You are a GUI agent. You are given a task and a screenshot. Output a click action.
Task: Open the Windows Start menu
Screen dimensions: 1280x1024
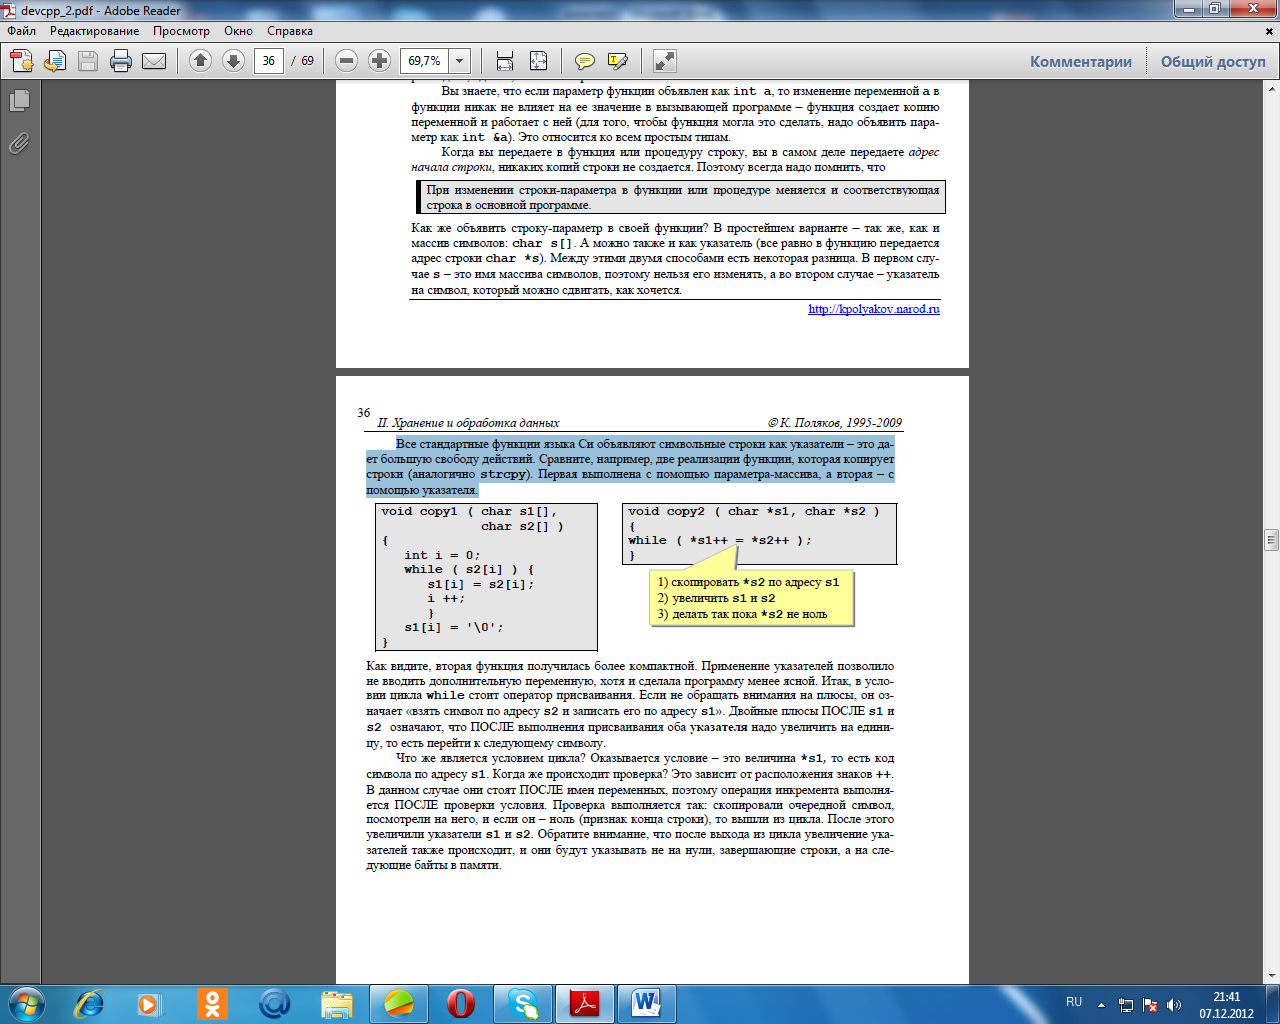25,1003
